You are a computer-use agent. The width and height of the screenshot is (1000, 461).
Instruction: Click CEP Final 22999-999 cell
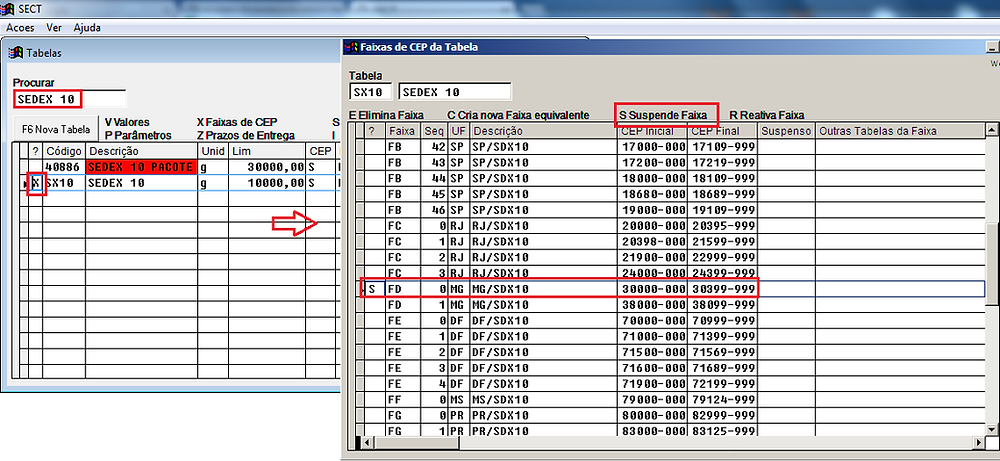722,257
